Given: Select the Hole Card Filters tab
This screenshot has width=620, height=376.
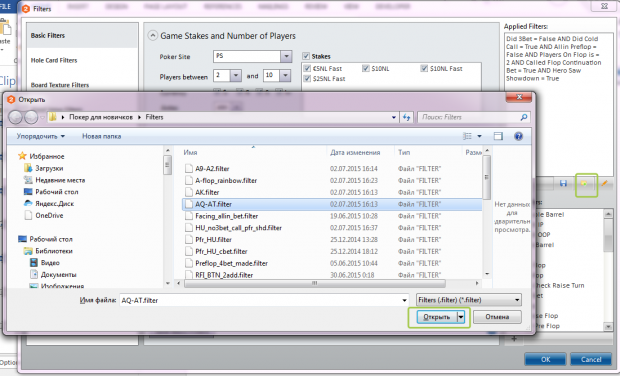Looking at the screenshot, I should coord(54,60).
